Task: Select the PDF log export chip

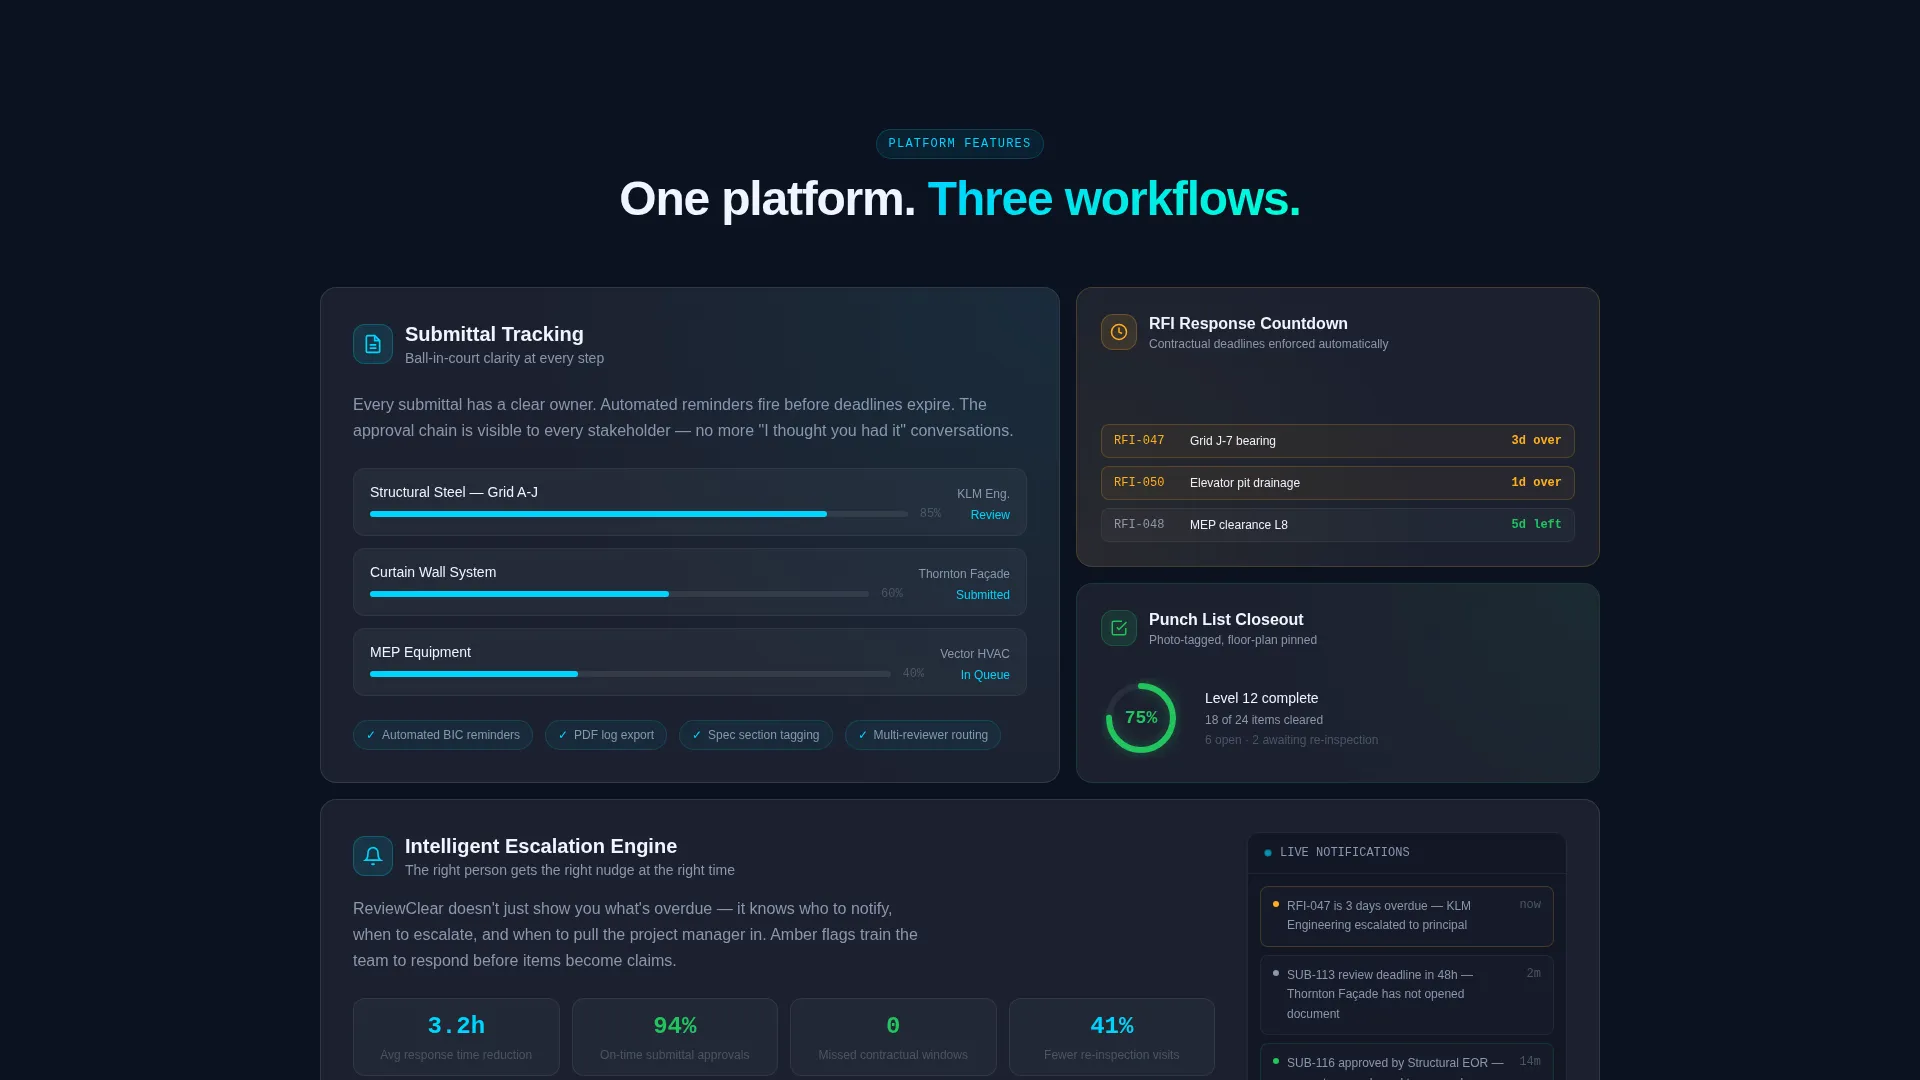Action: click(x=606, y=735)
